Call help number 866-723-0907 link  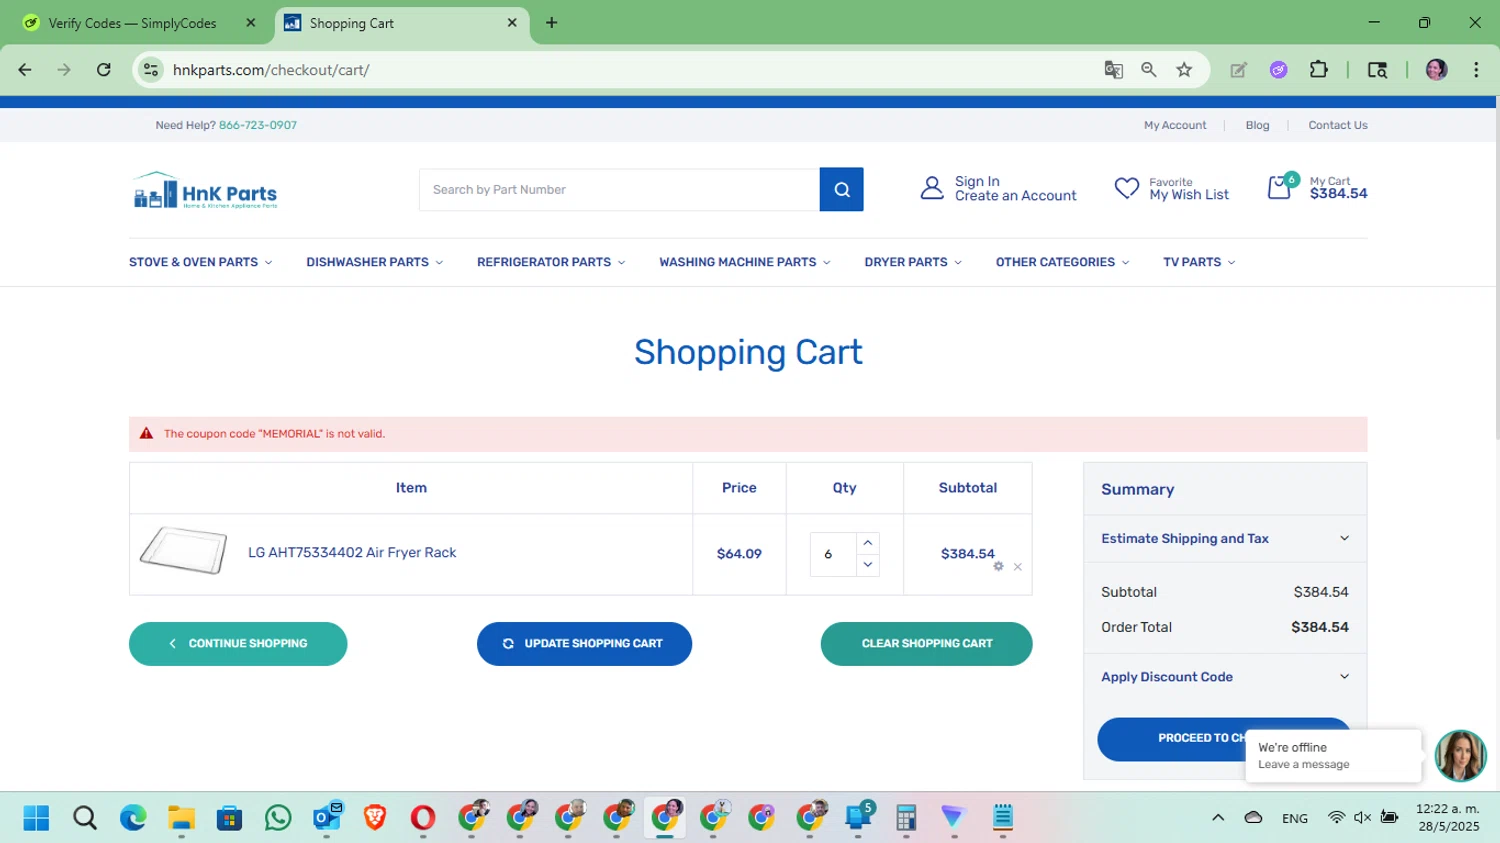click(x=257, y=125)
